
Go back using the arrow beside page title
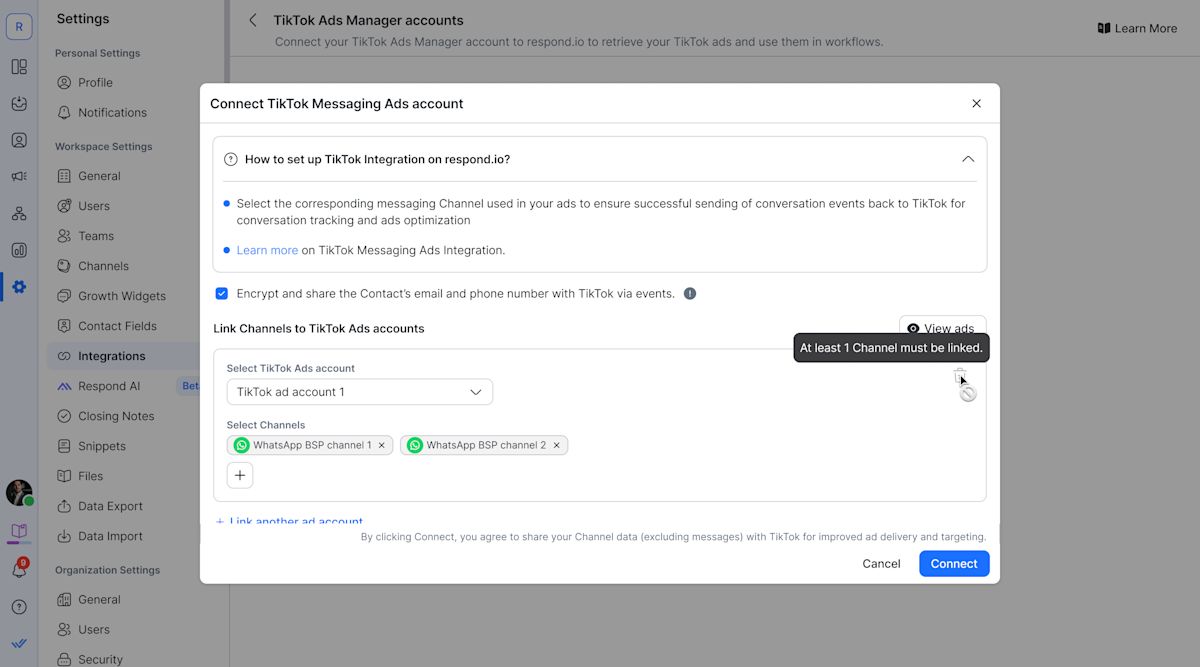pos(253,20)
